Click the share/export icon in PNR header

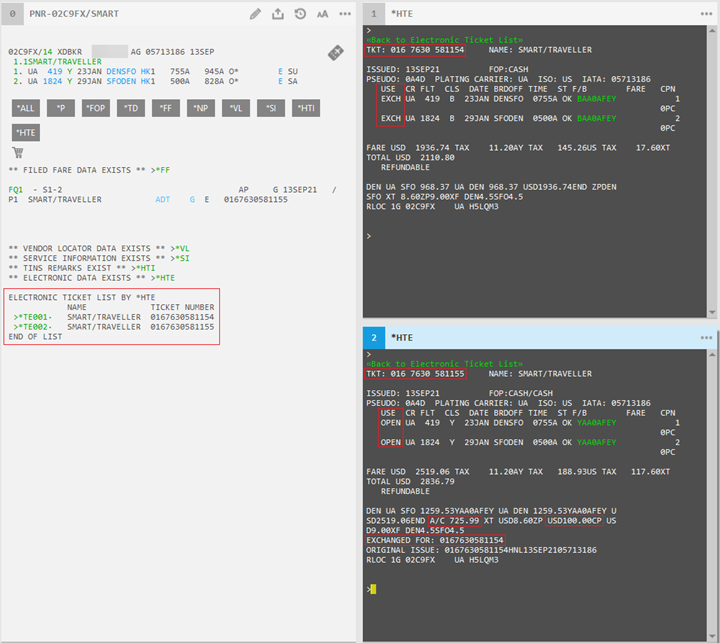coord(277,14)
